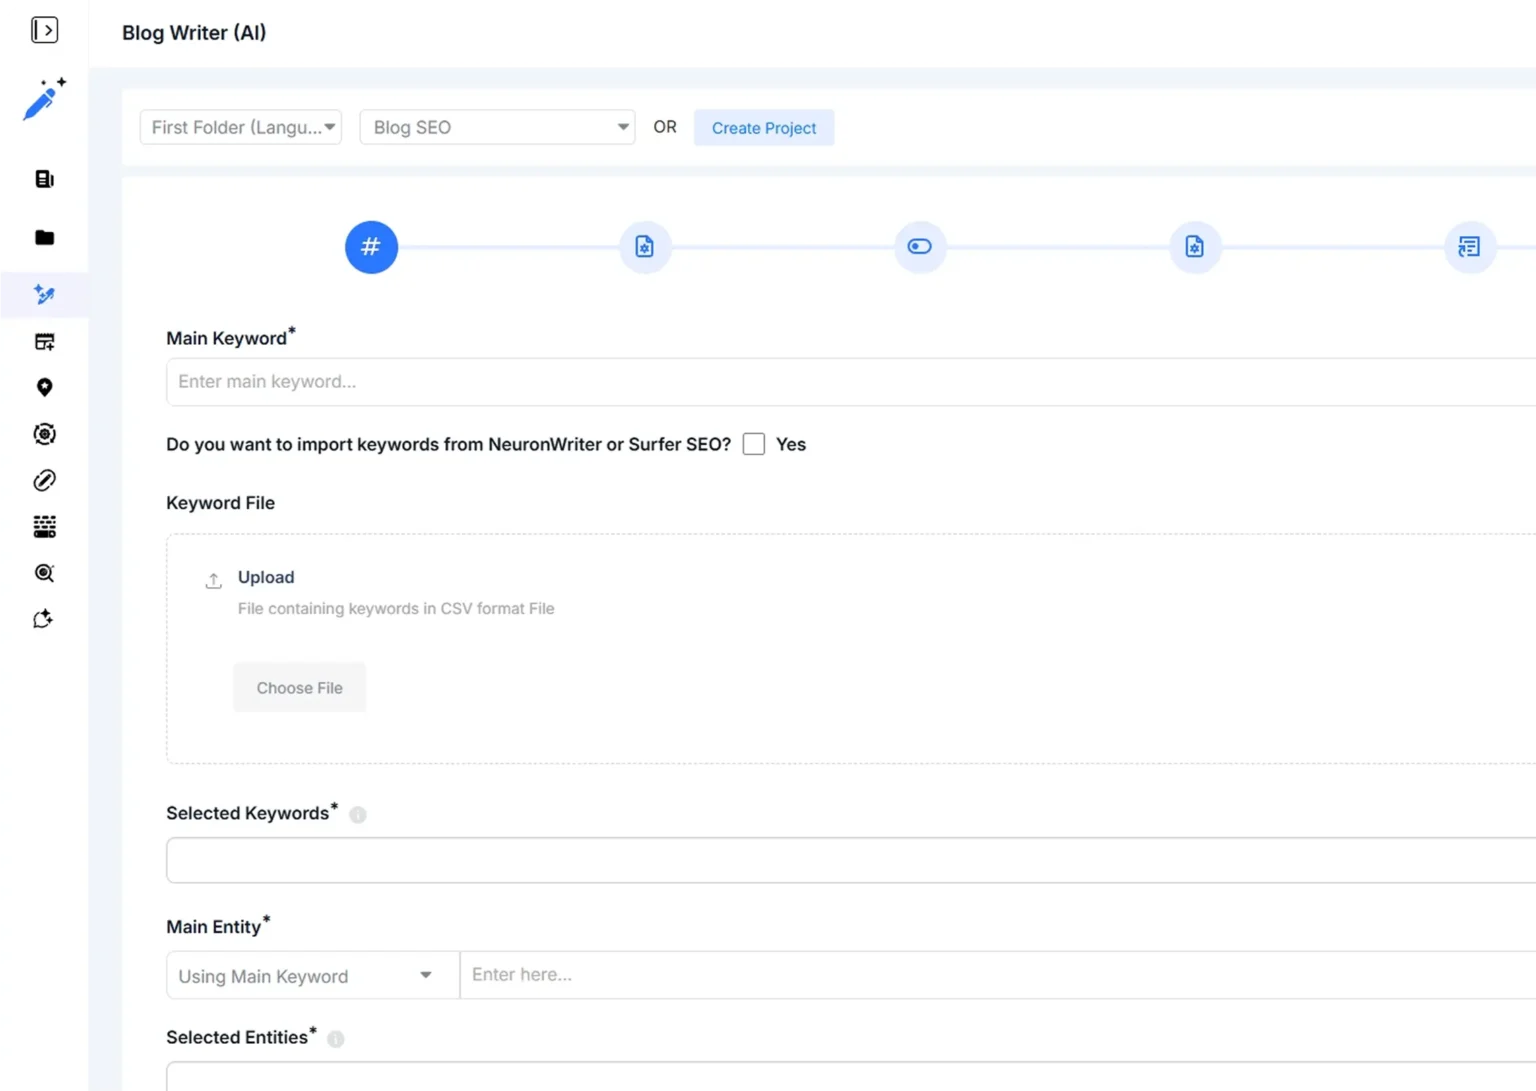Expand the Using Main Keyword dropdown

pos(313,975)
